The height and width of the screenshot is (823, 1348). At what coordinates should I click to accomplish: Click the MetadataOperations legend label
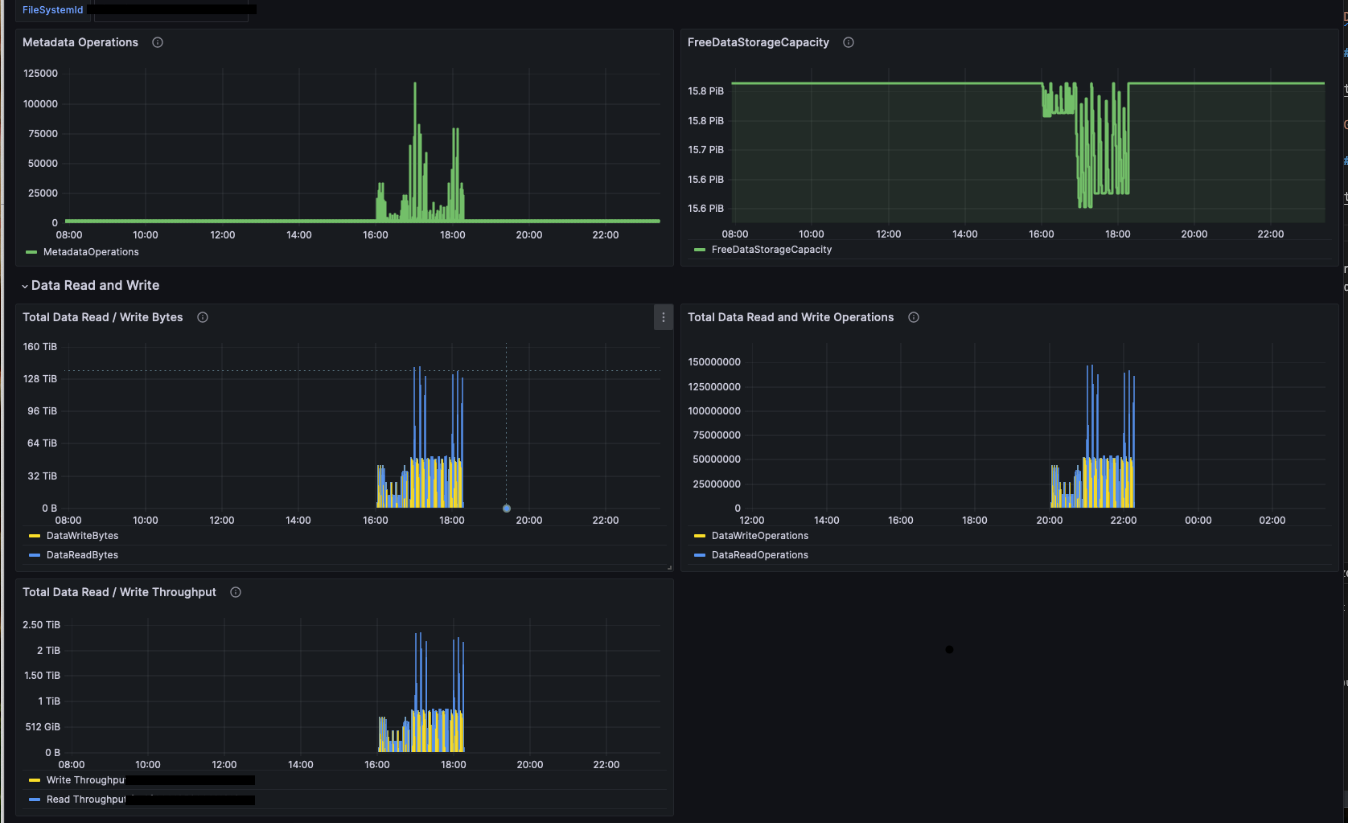point(90,252)
